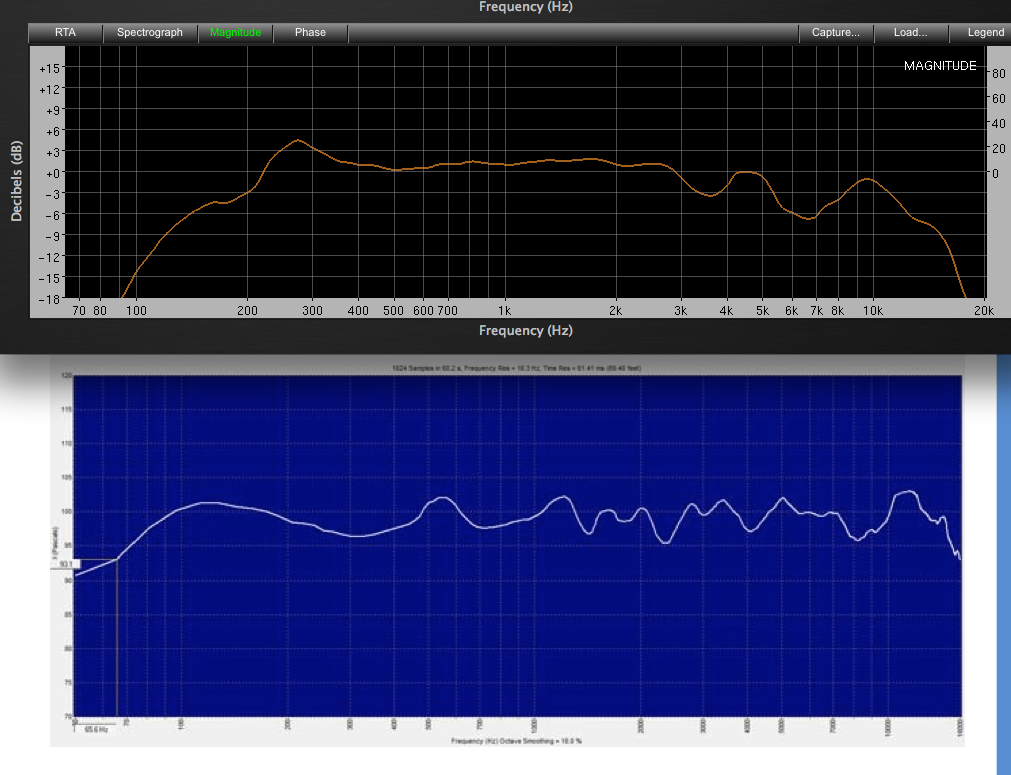Click the 65.6 Hz cursor frequency readout
The width and height of the screenshot is (1011, 775).
96,729
